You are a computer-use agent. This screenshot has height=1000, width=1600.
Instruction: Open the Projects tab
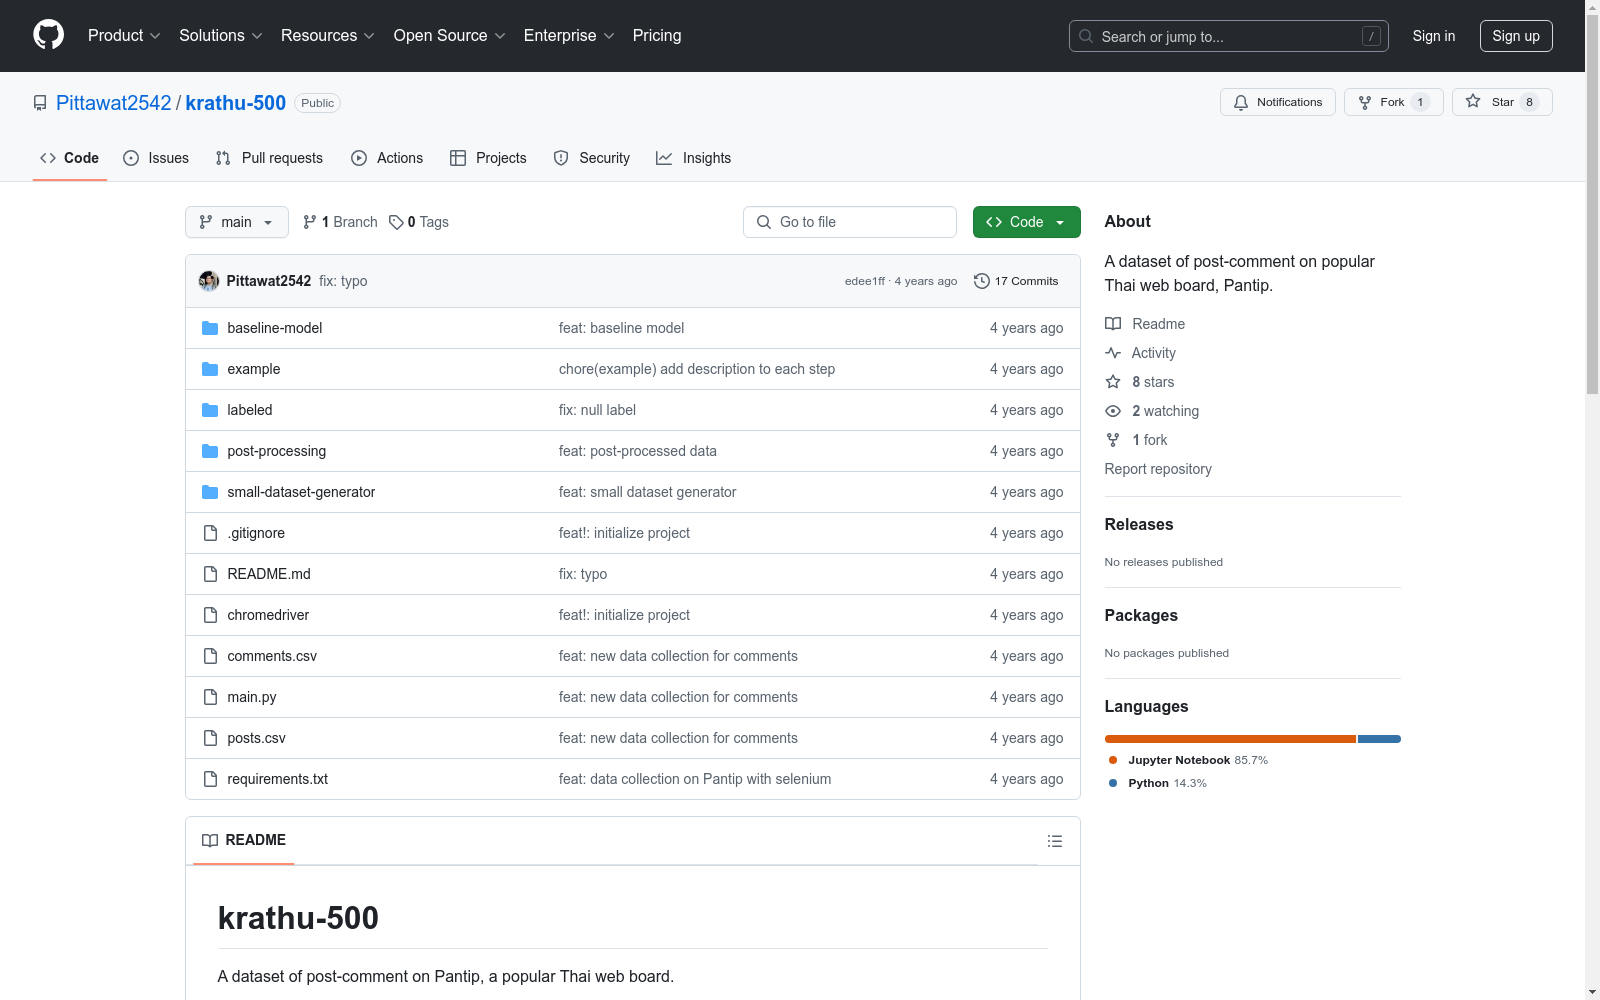[x=488, y=158]
